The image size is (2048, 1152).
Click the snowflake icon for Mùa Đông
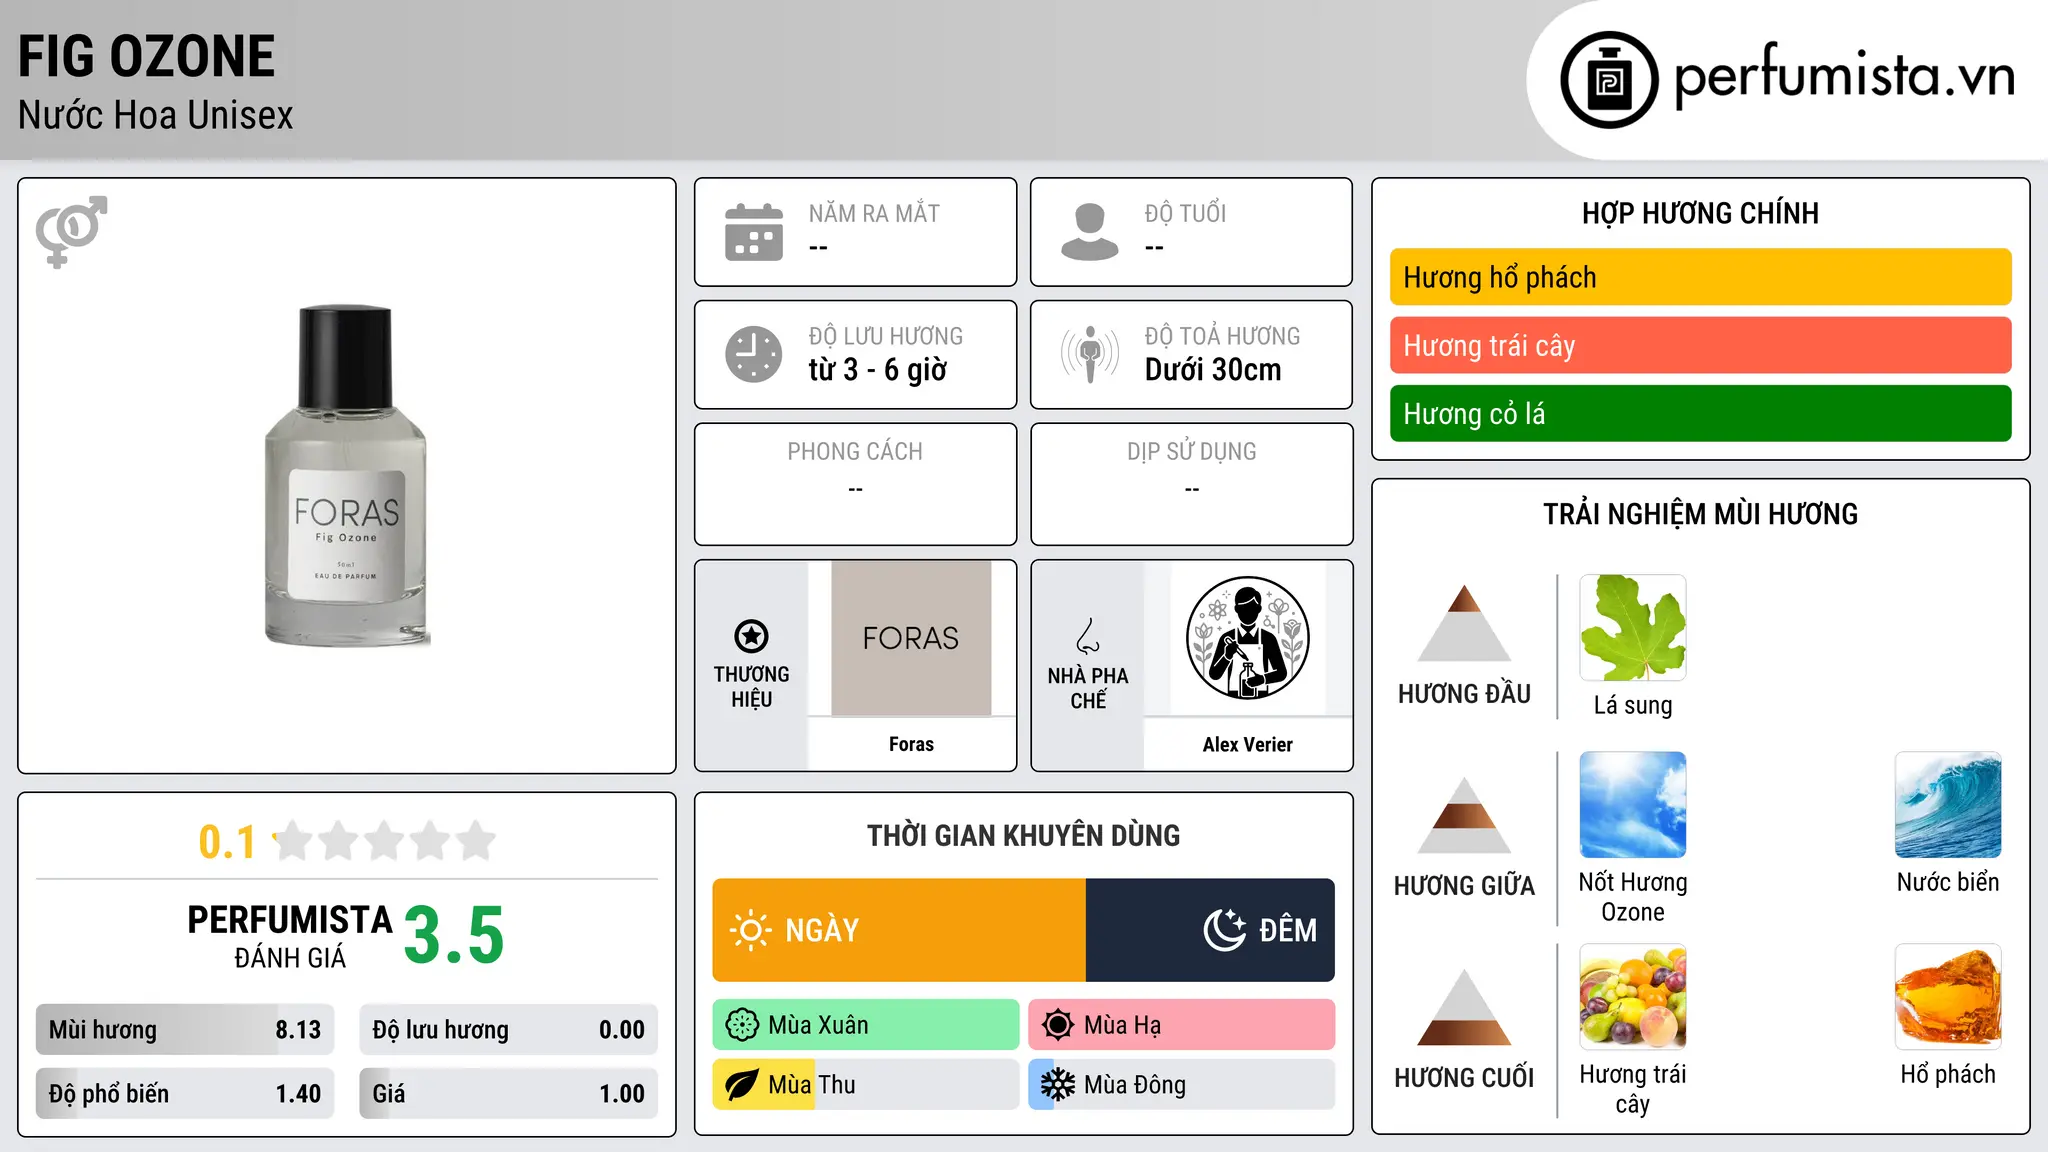pos(1058,1085)
